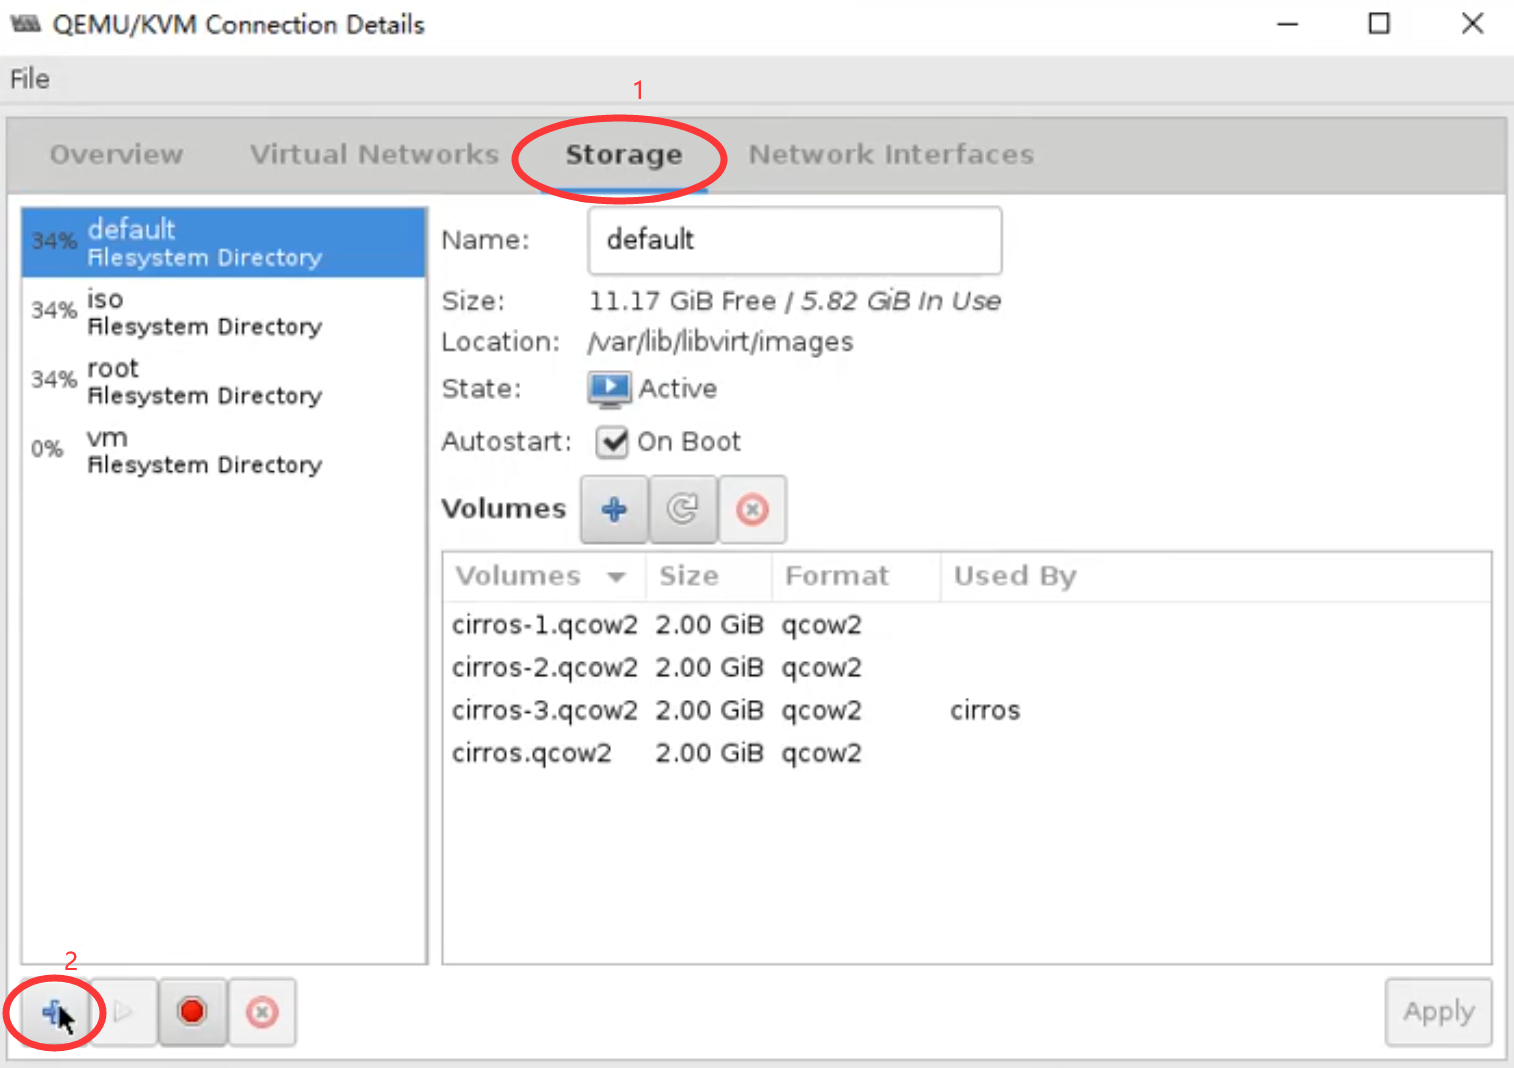Viewport: 1514px width, 1068px height.
Task: Click the Active state monitor icon
Action: [609, 389]
